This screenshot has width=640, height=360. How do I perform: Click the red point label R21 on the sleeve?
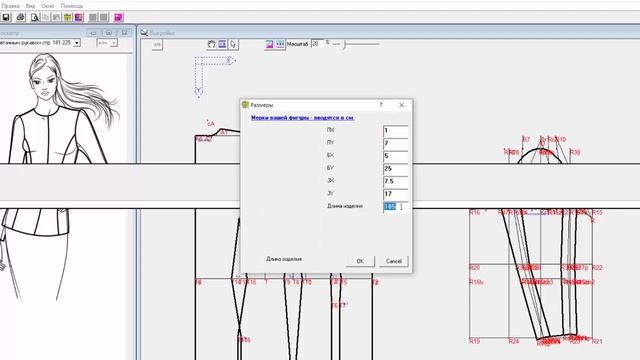[x=597, y=341]
